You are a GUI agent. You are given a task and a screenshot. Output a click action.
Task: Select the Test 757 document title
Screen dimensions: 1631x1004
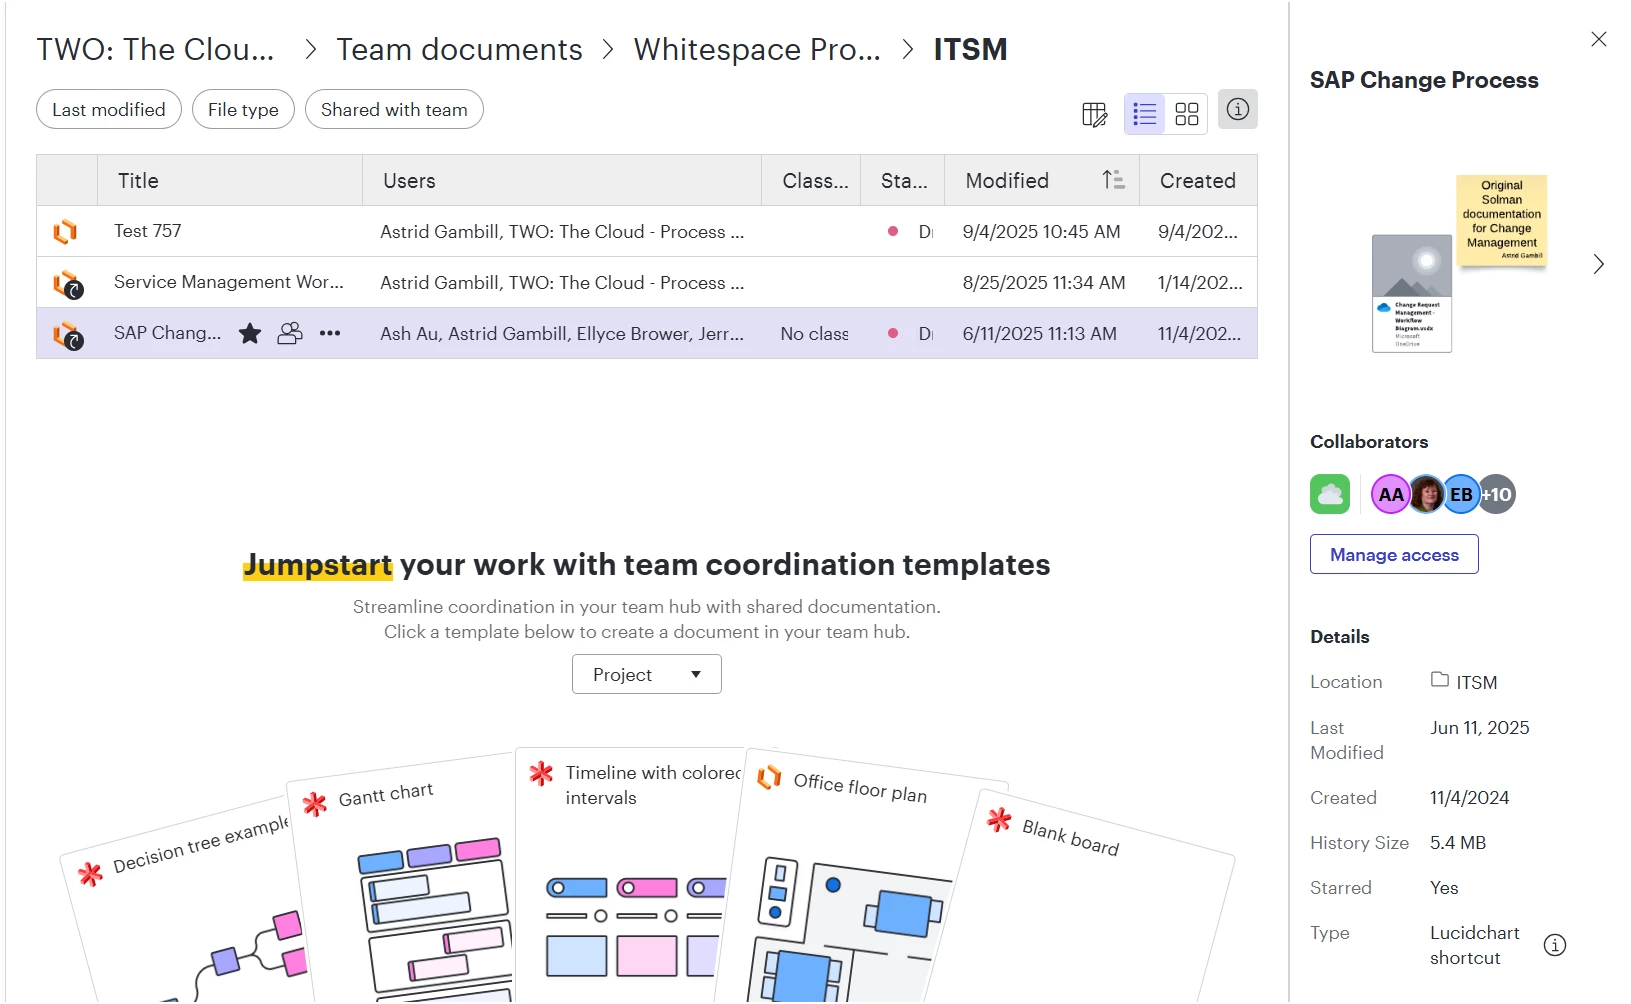click(x=148, y=231)
